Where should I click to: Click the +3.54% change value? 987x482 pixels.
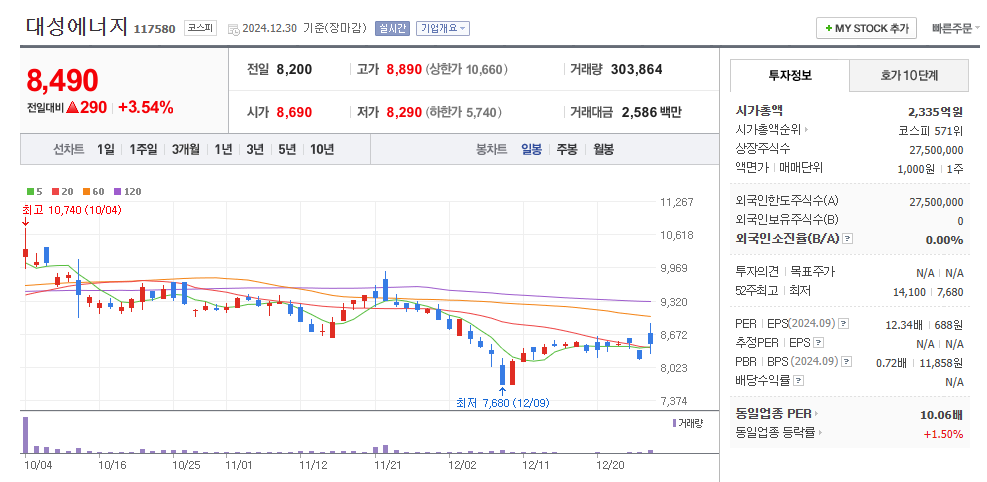click(145, 108)
